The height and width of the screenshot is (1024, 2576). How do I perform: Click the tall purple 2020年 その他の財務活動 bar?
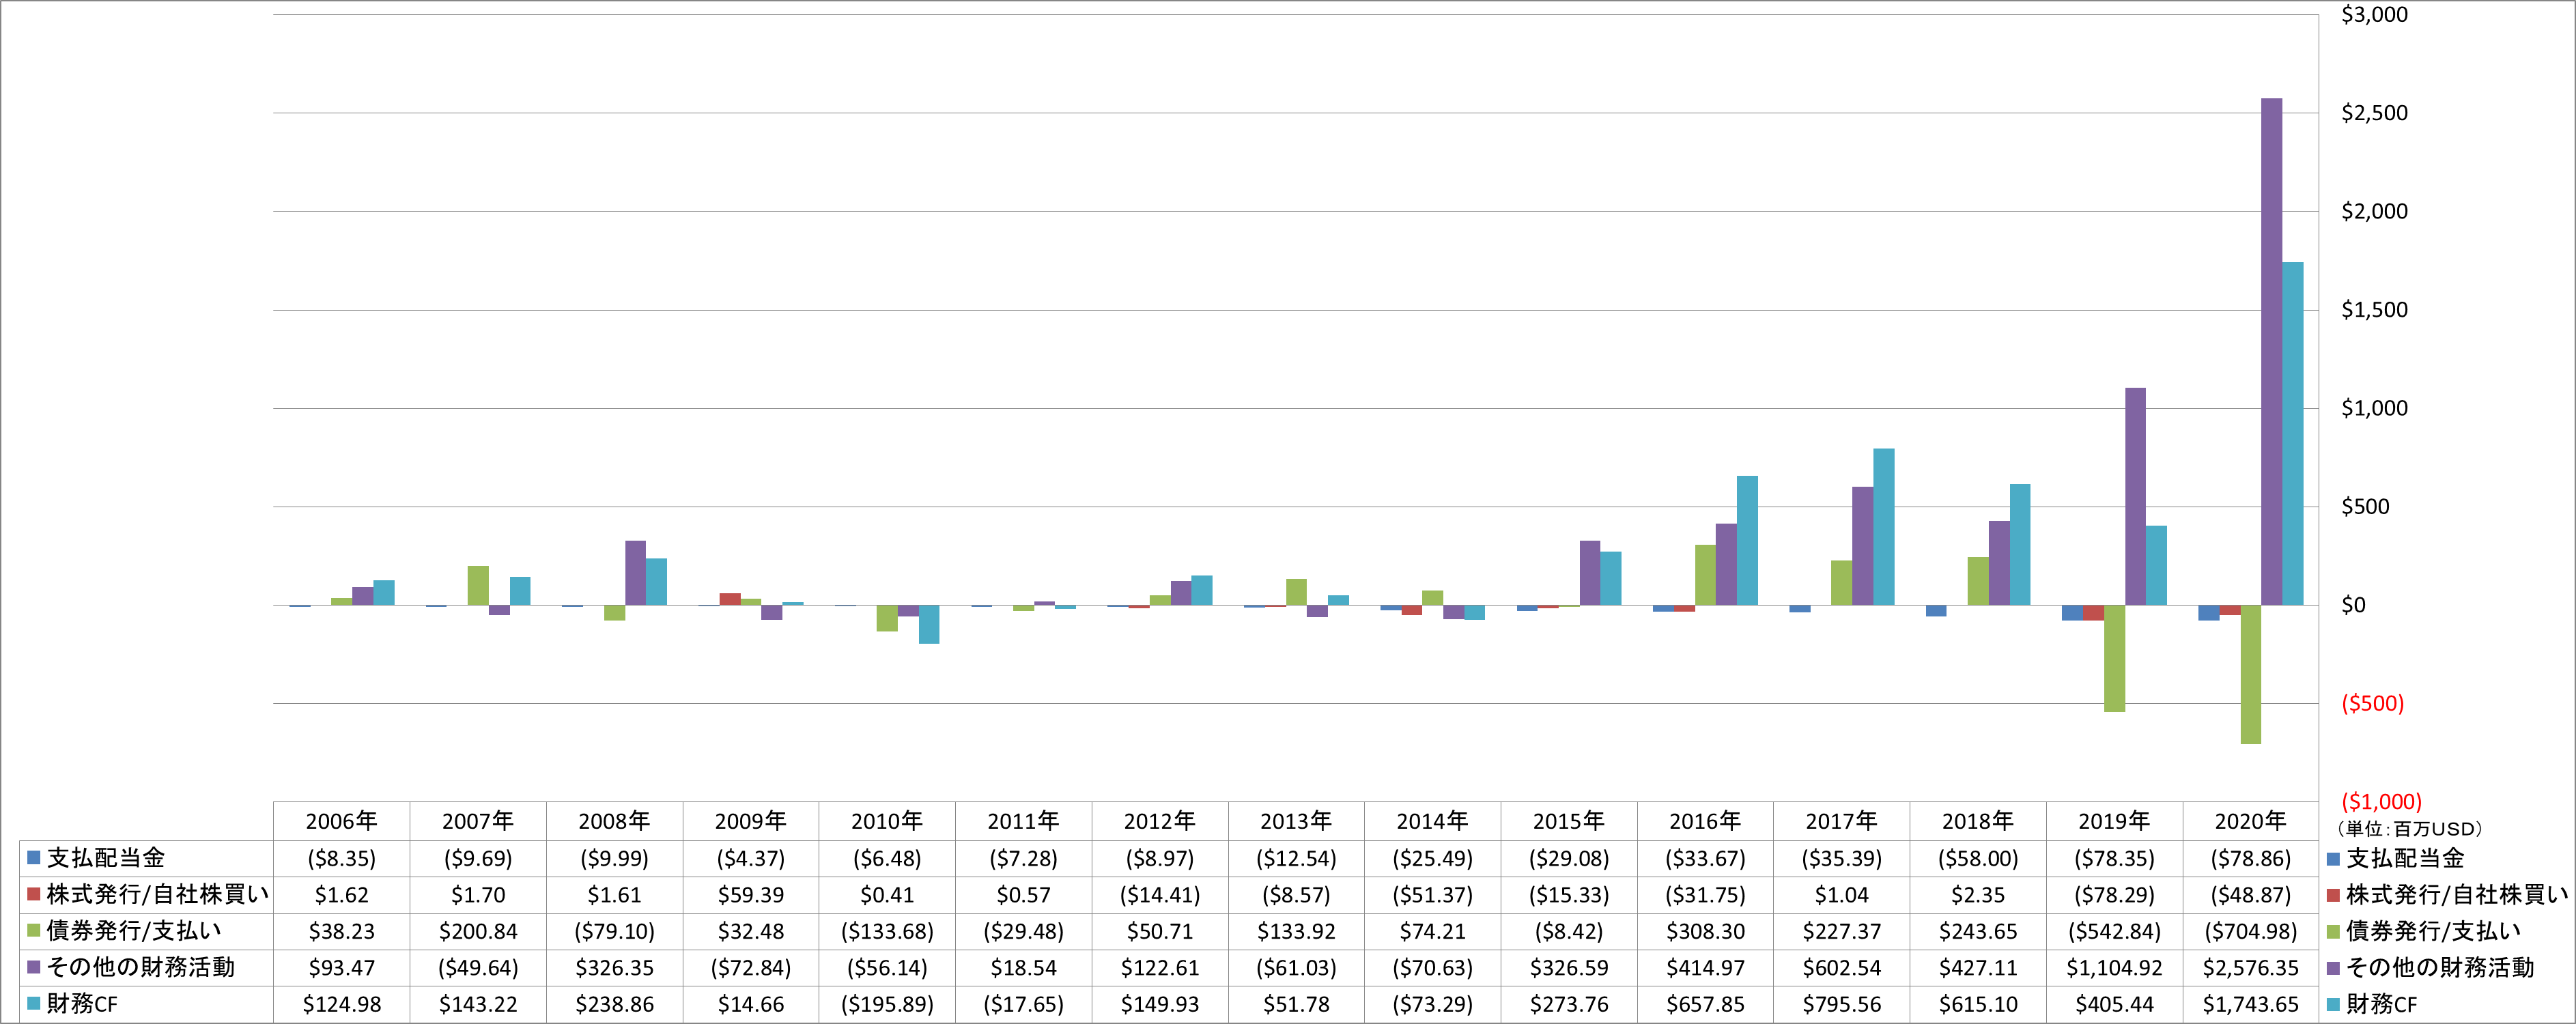[x=2272, y=352]
